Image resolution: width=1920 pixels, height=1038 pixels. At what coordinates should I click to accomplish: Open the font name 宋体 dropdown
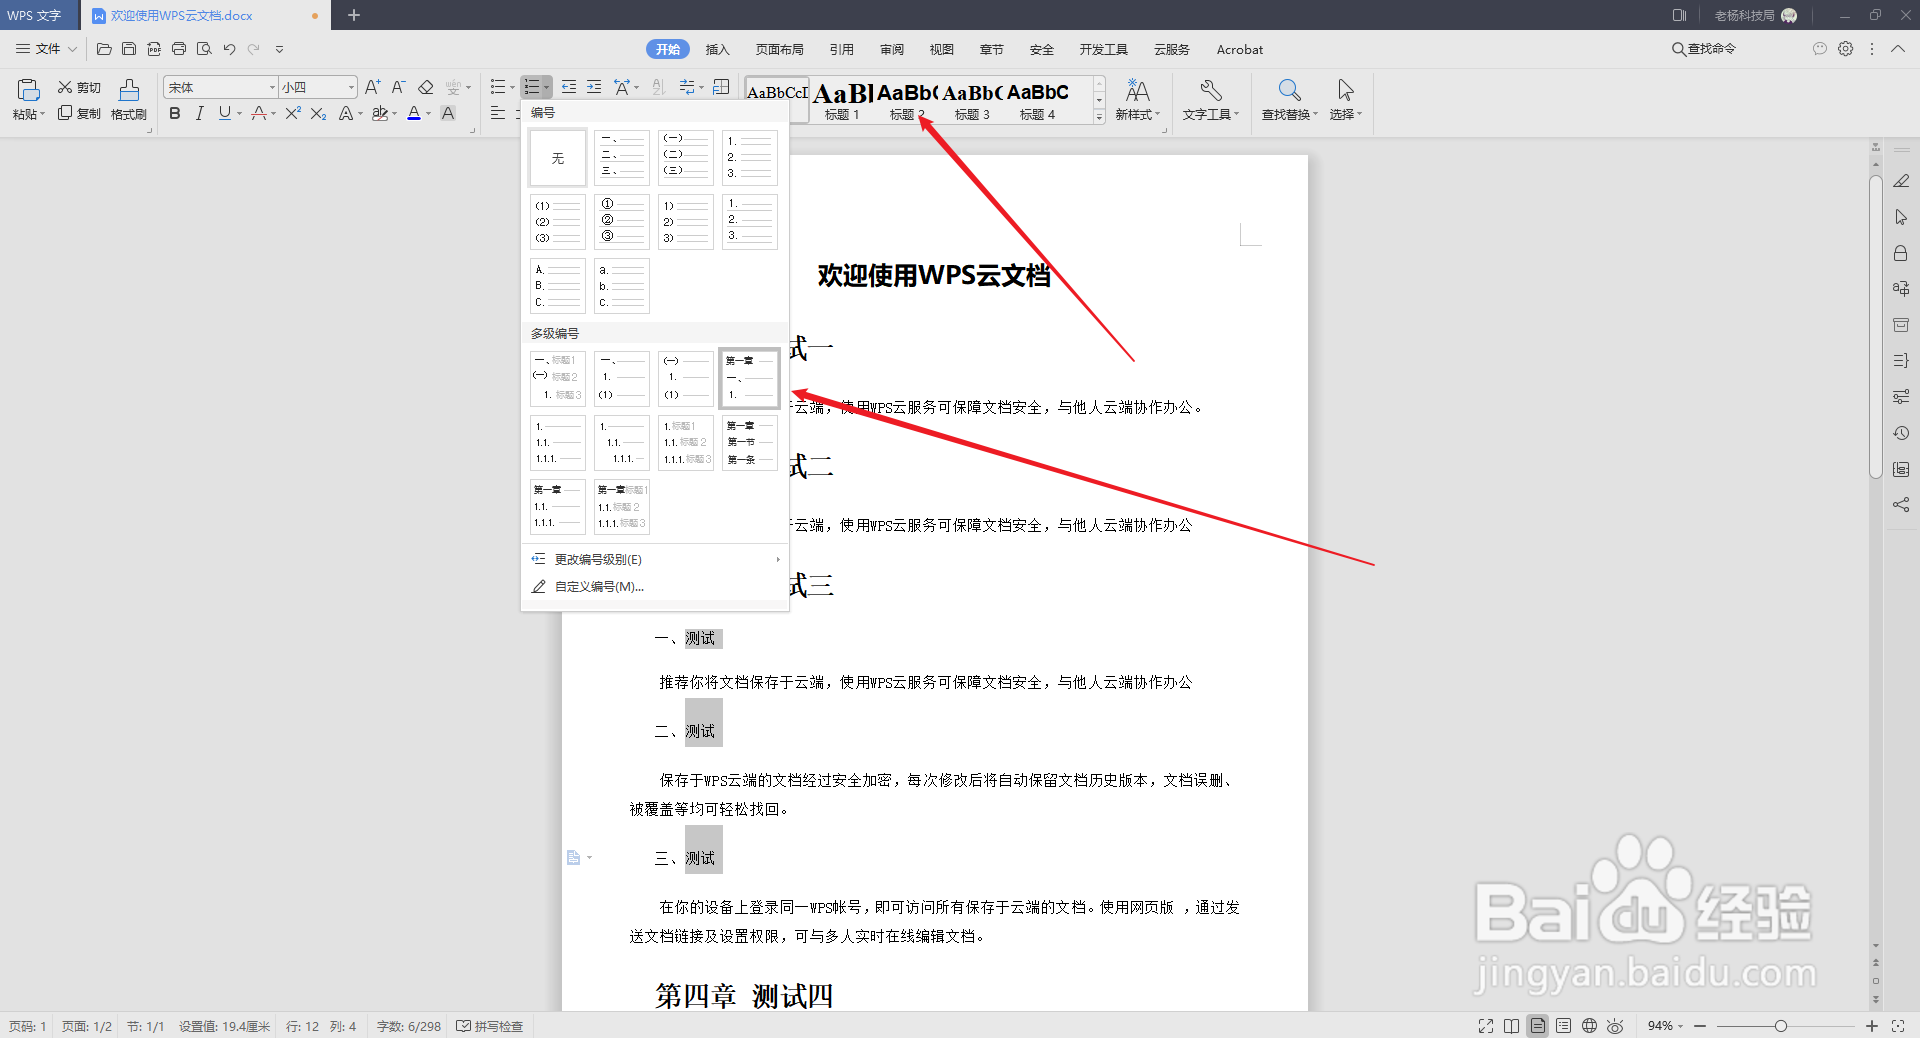click(x=272, y=88)
